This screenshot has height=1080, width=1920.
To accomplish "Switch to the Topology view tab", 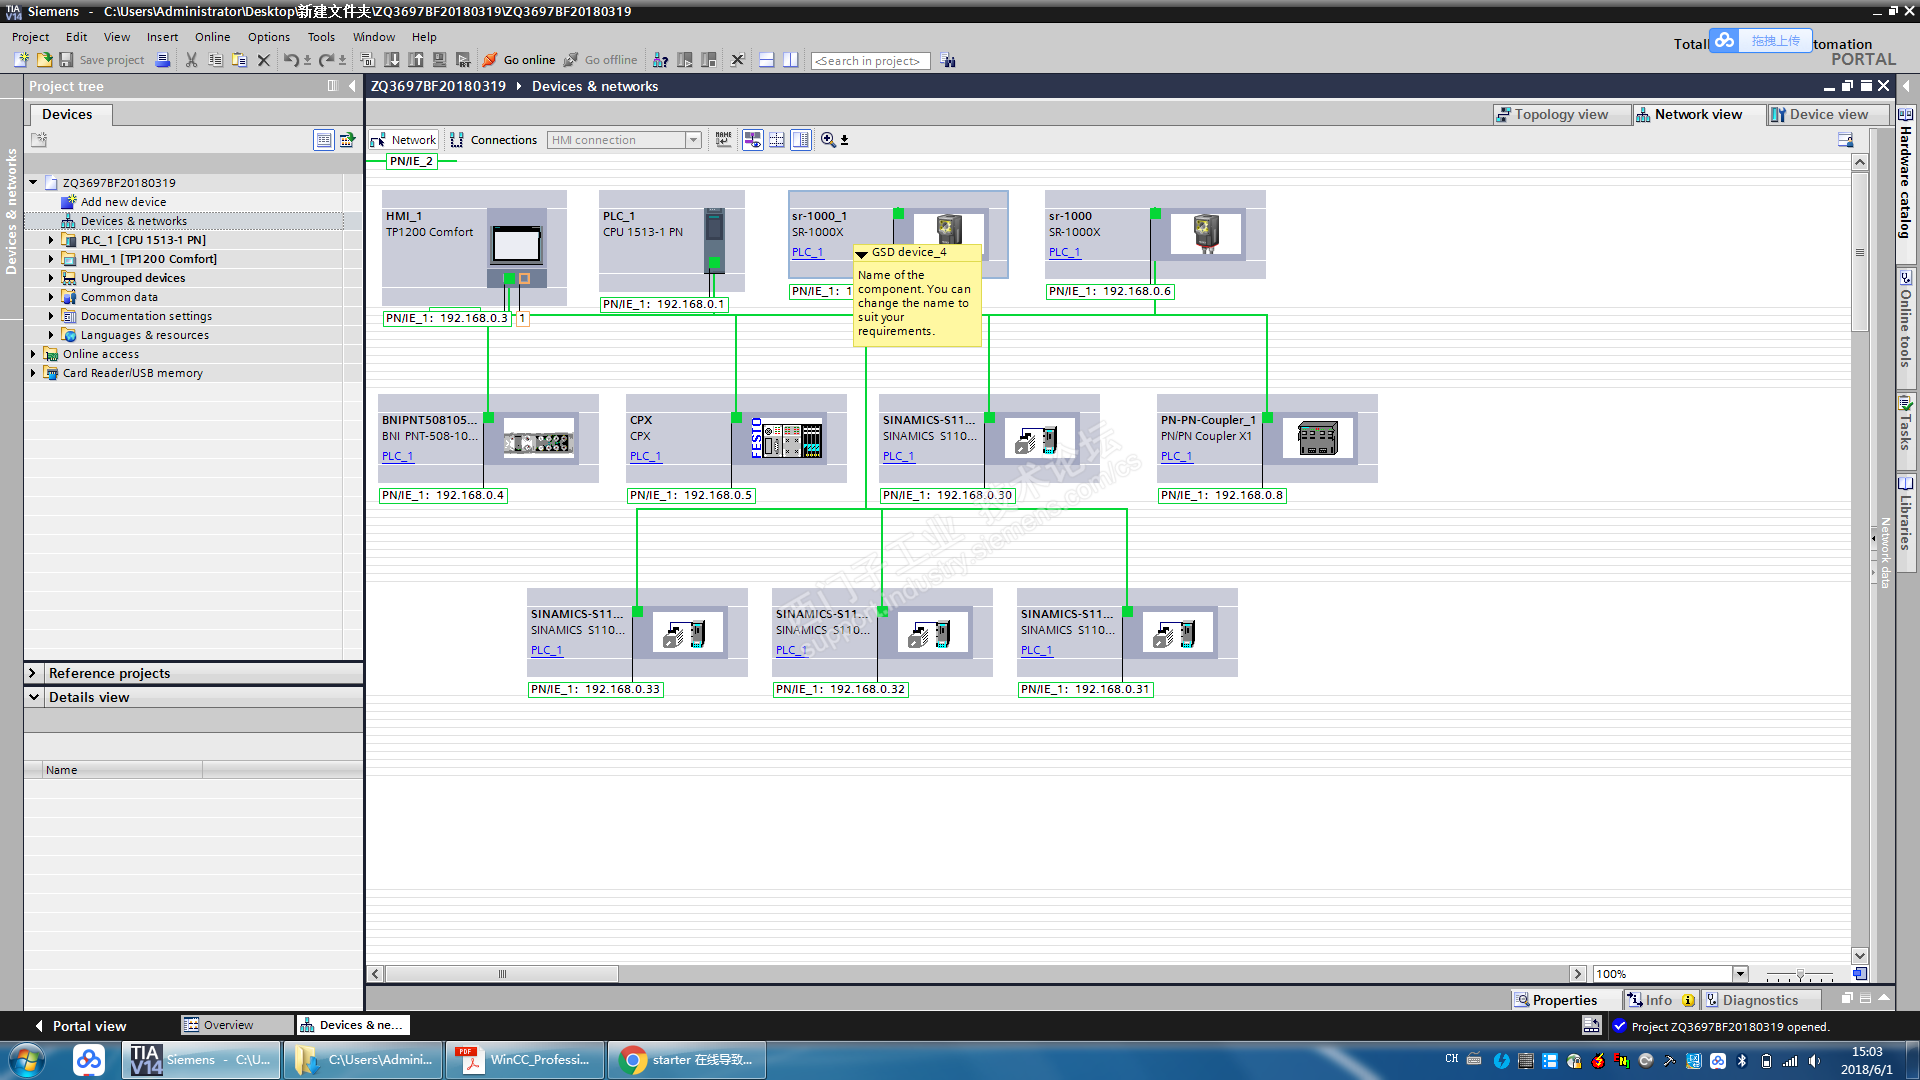I will (x=1560, y=115).
